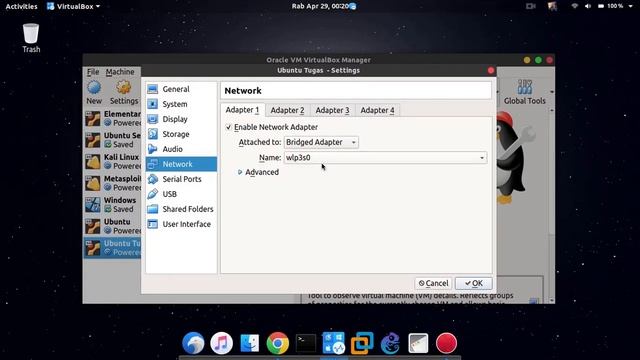Open the System settings category

pyautogui.click(x=181, y=104)
